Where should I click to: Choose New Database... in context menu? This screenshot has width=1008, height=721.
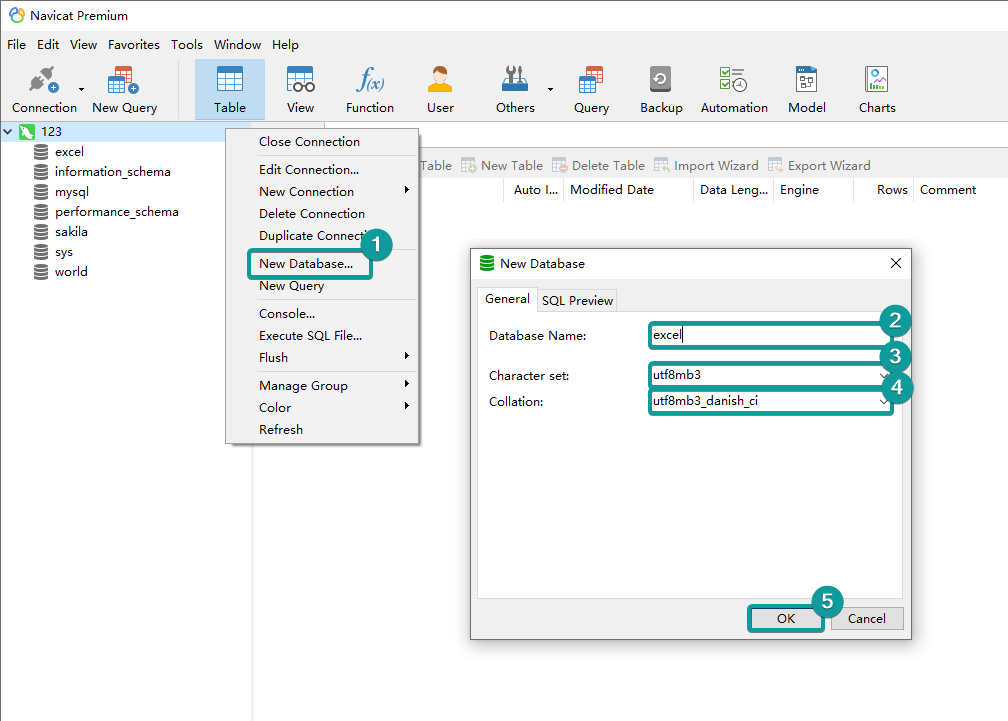(306, 264)
